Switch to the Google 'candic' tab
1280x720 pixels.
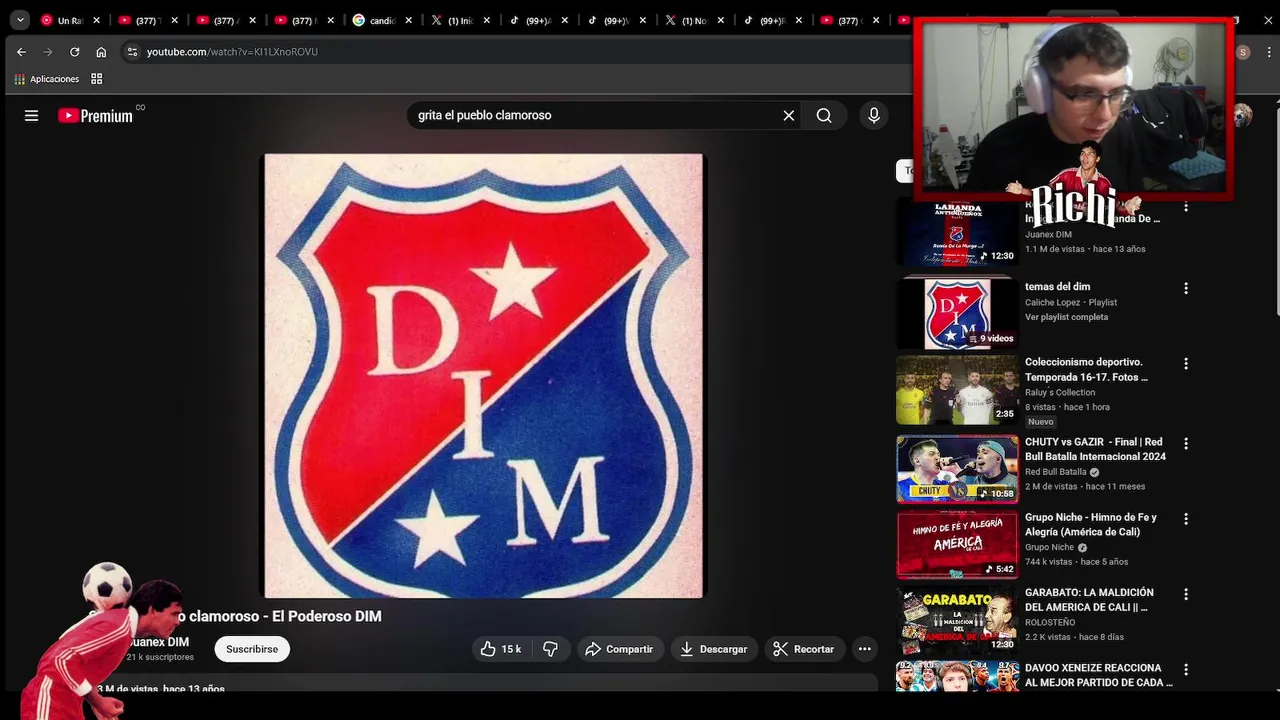click(383, 20)
